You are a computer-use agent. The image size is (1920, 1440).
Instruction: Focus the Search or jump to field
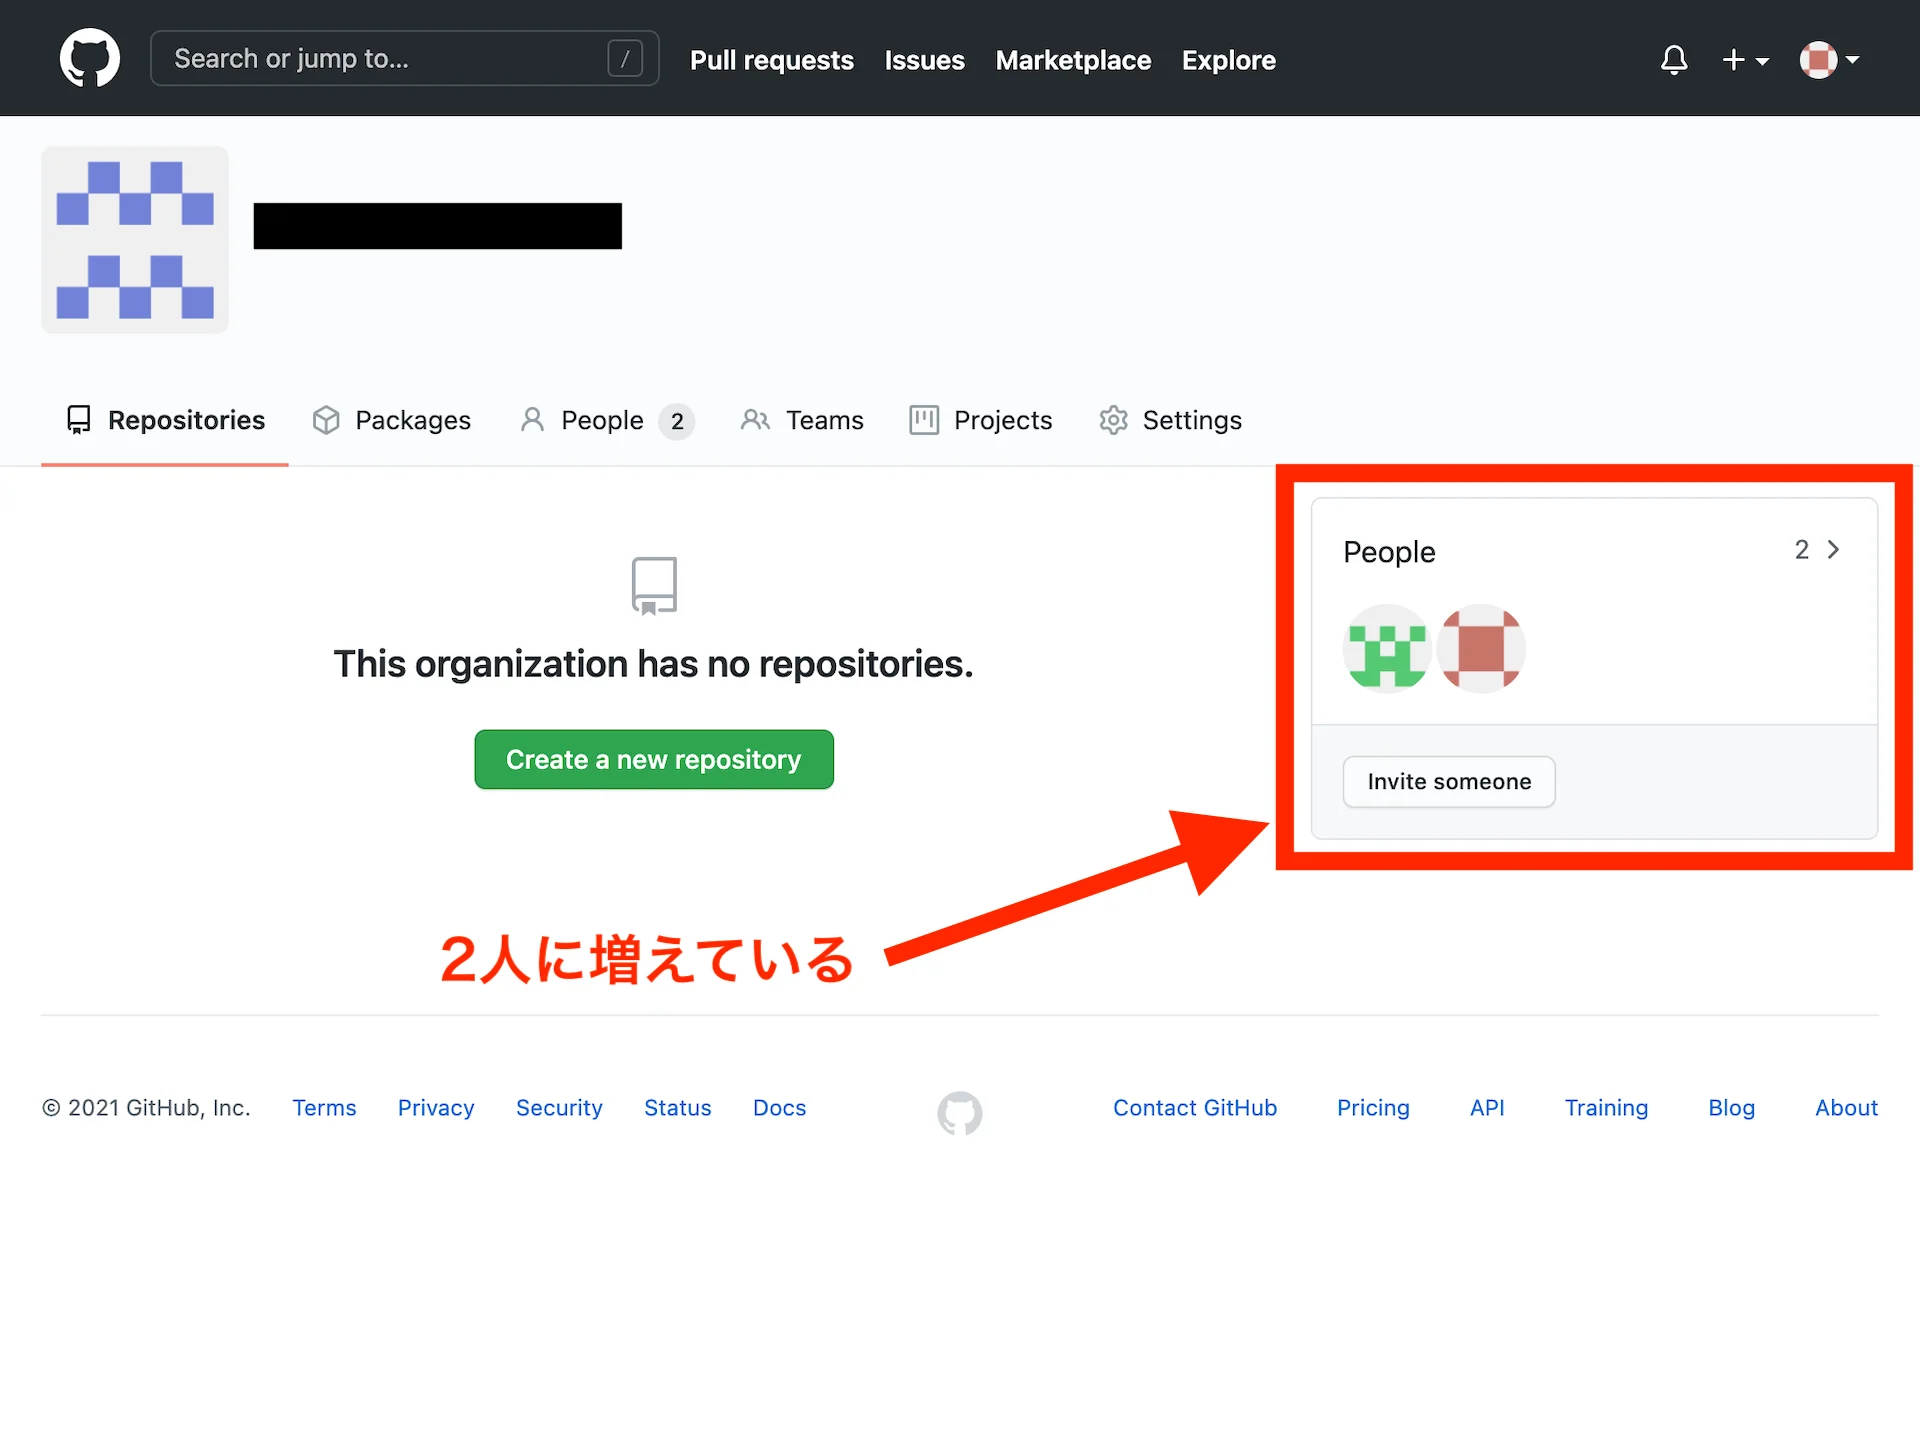click(x=390, y=59)
